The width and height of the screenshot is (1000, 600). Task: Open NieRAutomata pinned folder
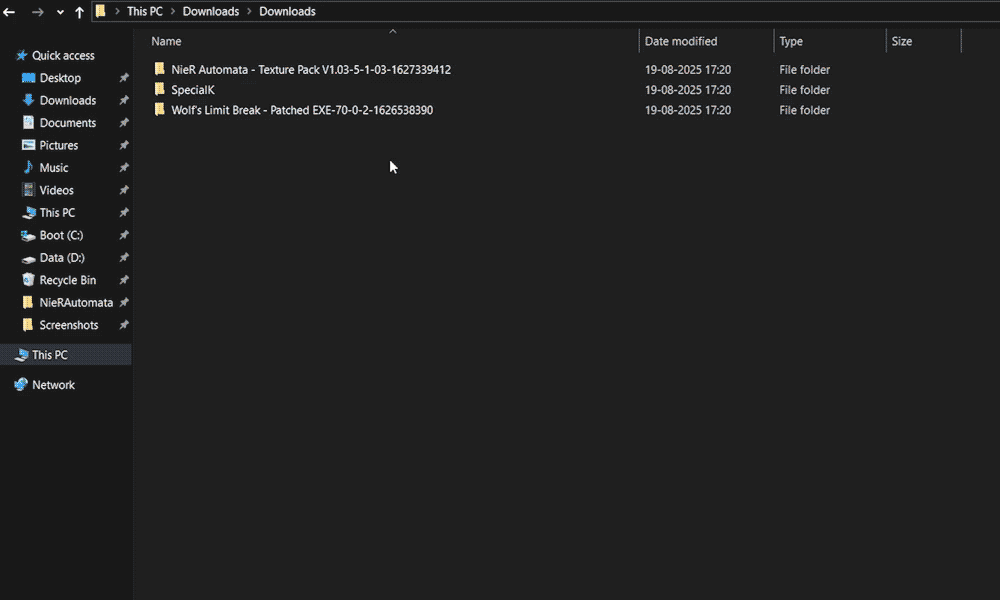point(76,302)
